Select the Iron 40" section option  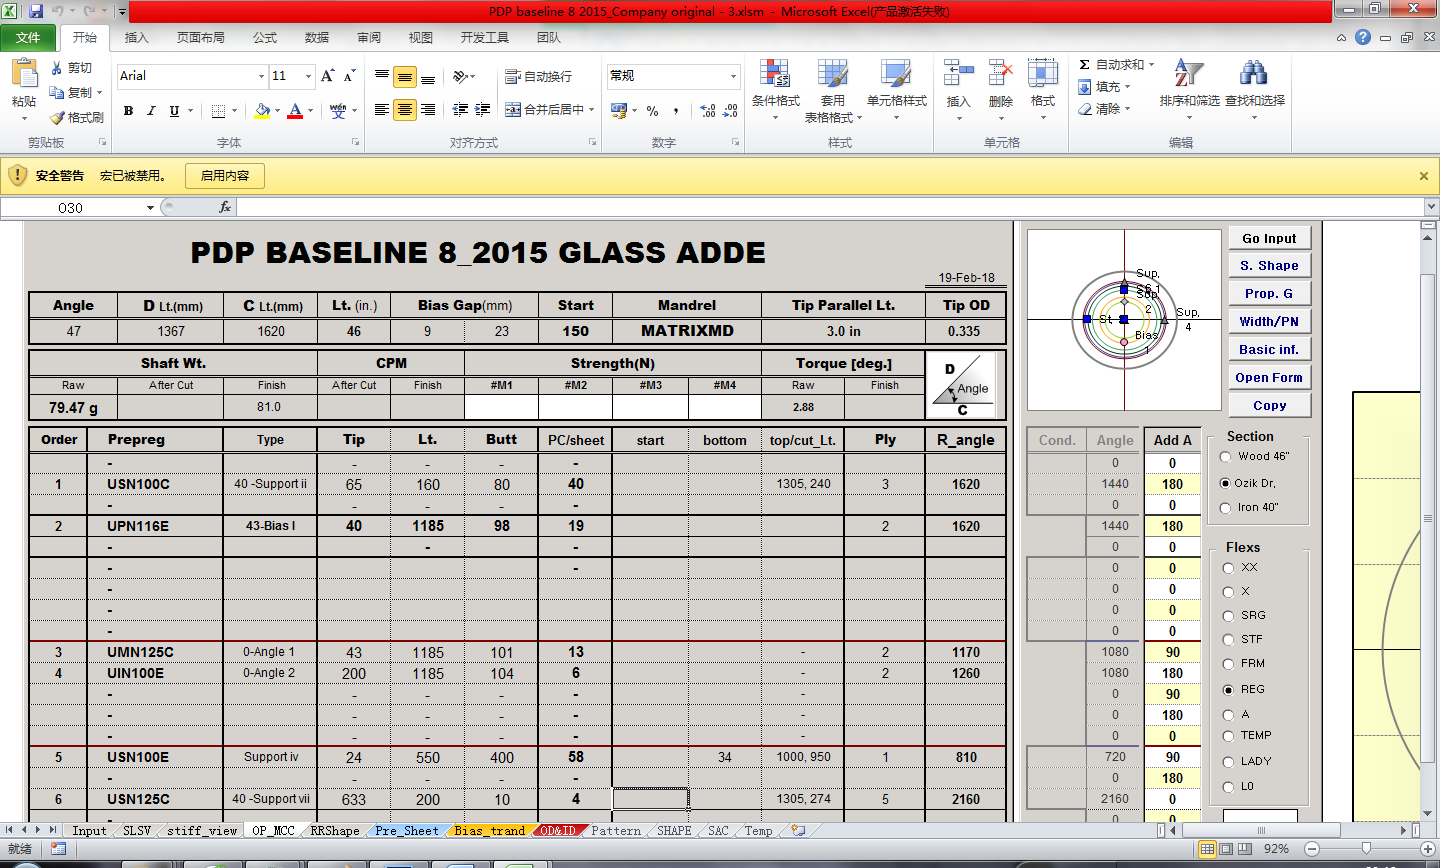1226,508
